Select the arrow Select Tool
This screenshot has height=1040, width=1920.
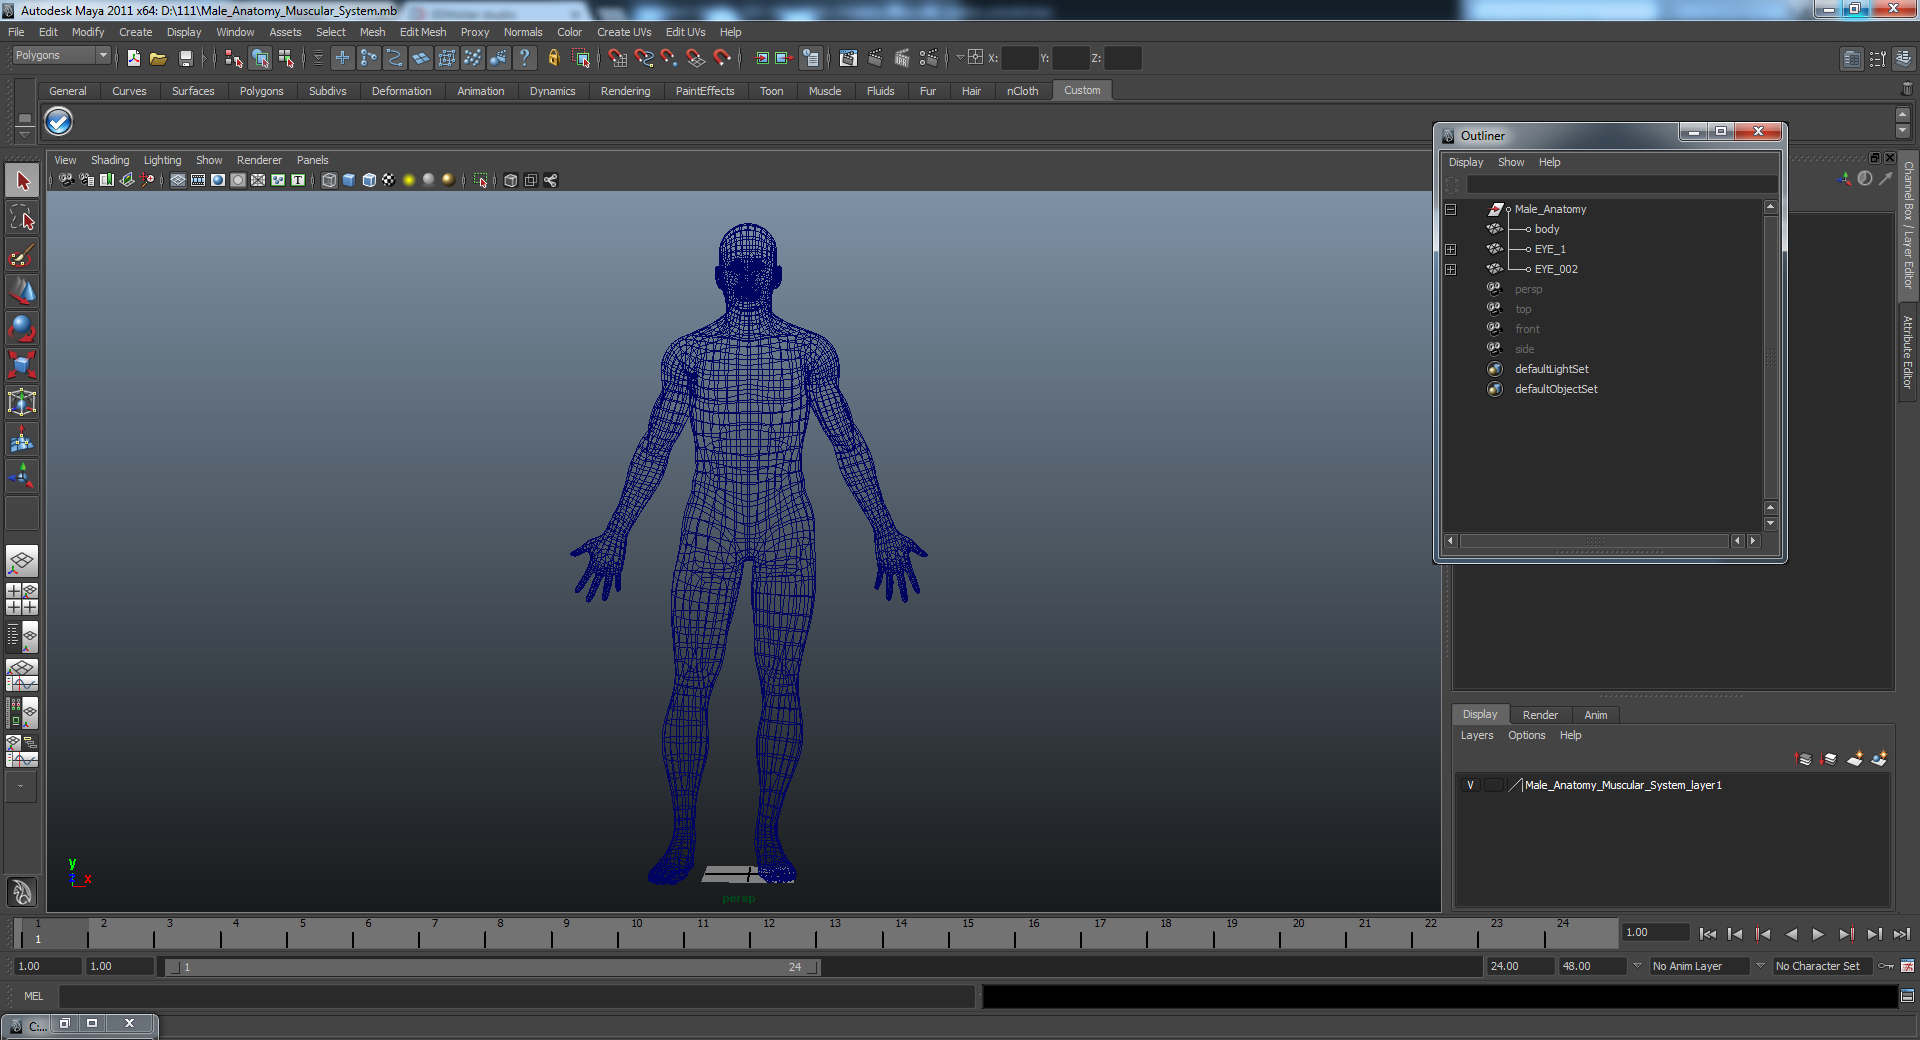[22, 181]
